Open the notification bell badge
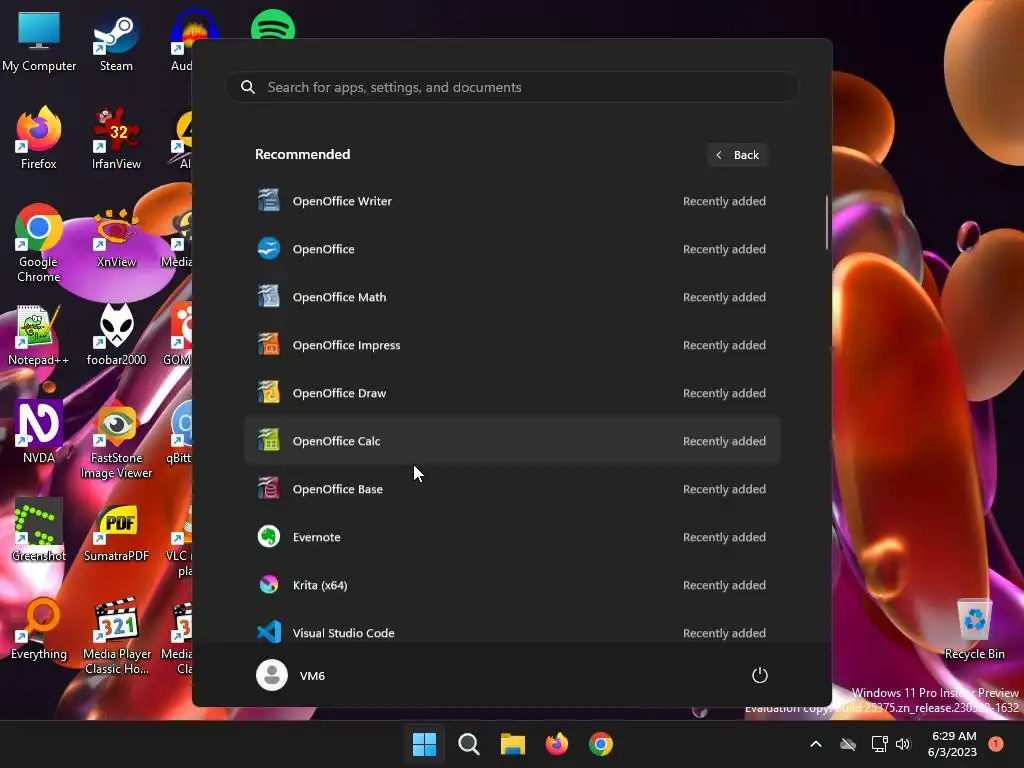This screenshot has width=1024, height=768. pyautogui.click(x=996, y=743)
